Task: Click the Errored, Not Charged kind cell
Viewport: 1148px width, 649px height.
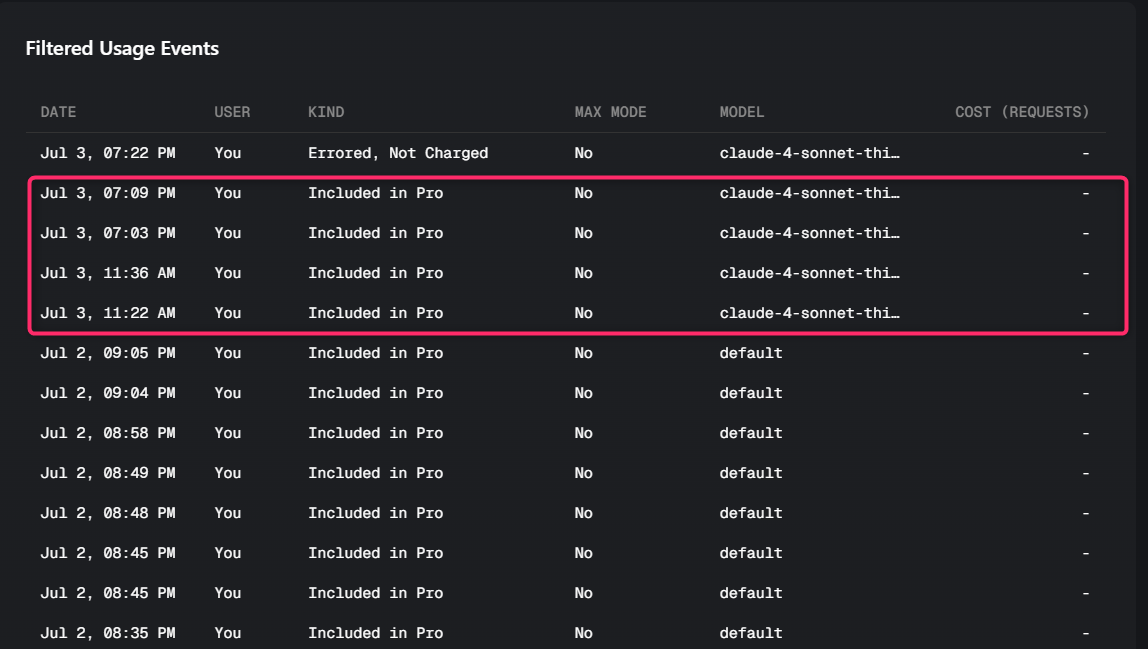Action: click(398, 153)
